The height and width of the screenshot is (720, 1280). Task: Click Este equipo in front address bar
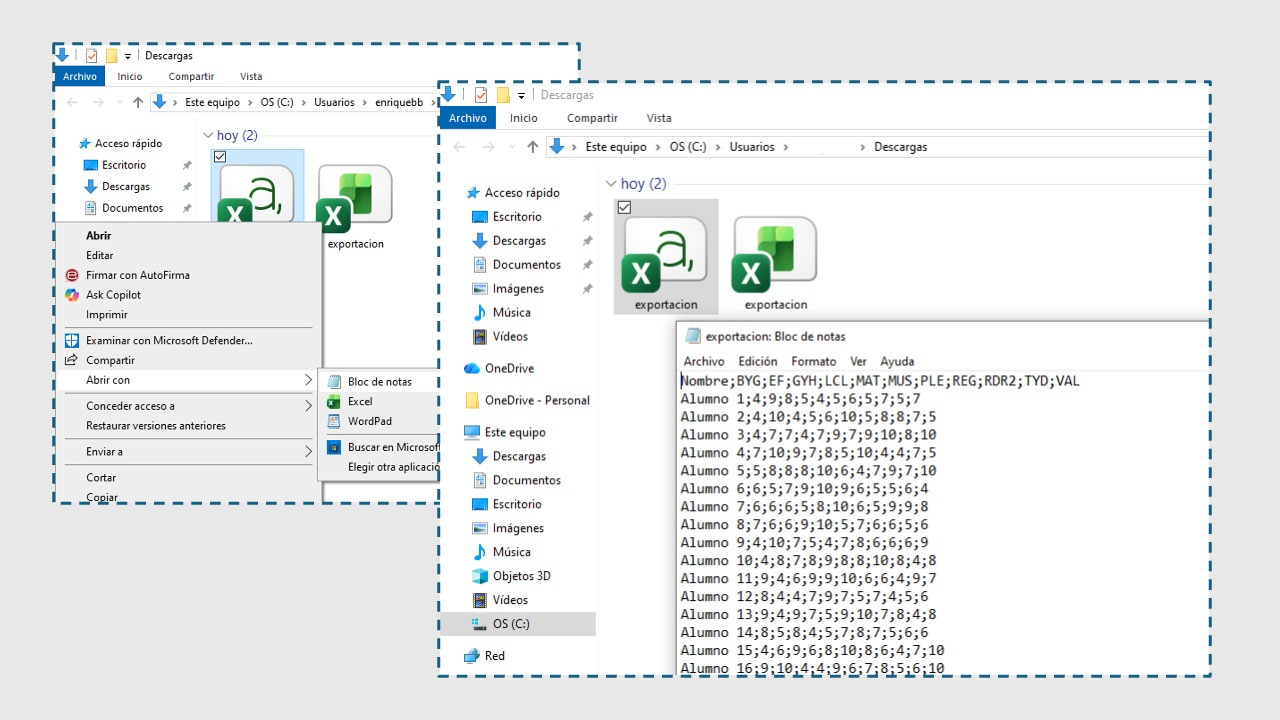pos(616,147)
